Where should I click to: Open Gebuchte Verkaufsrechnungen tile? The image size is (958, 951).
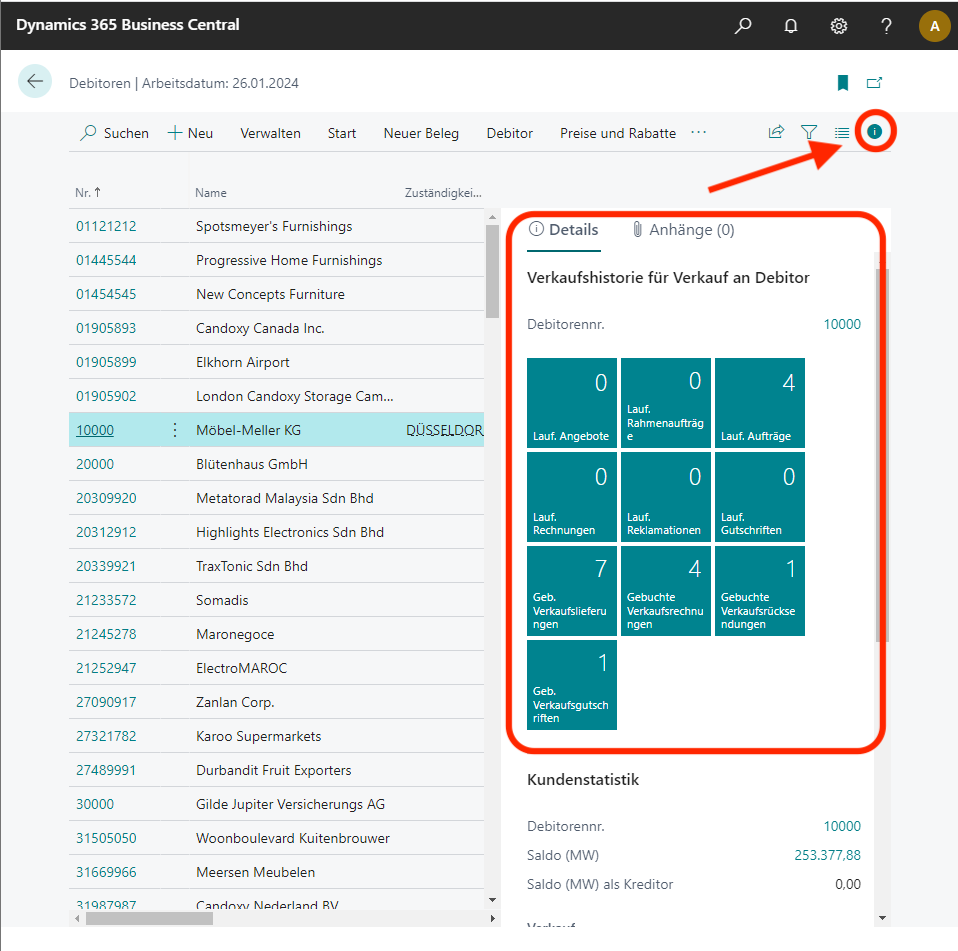[x=666, y=591]
